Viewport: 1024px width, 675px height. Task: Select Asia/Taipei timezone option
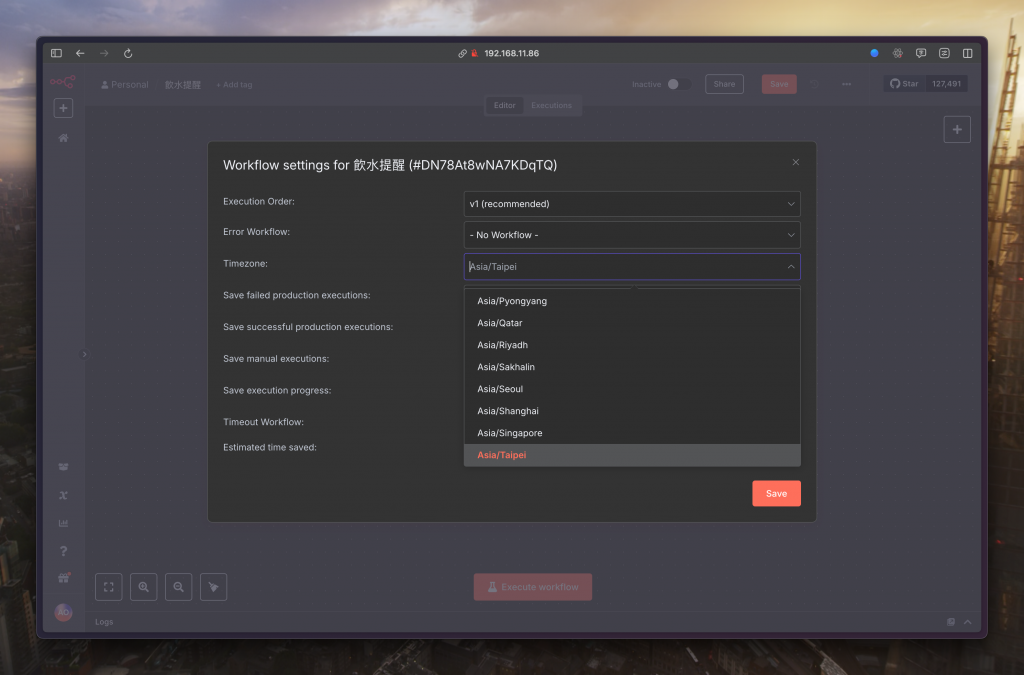point(632,455)
